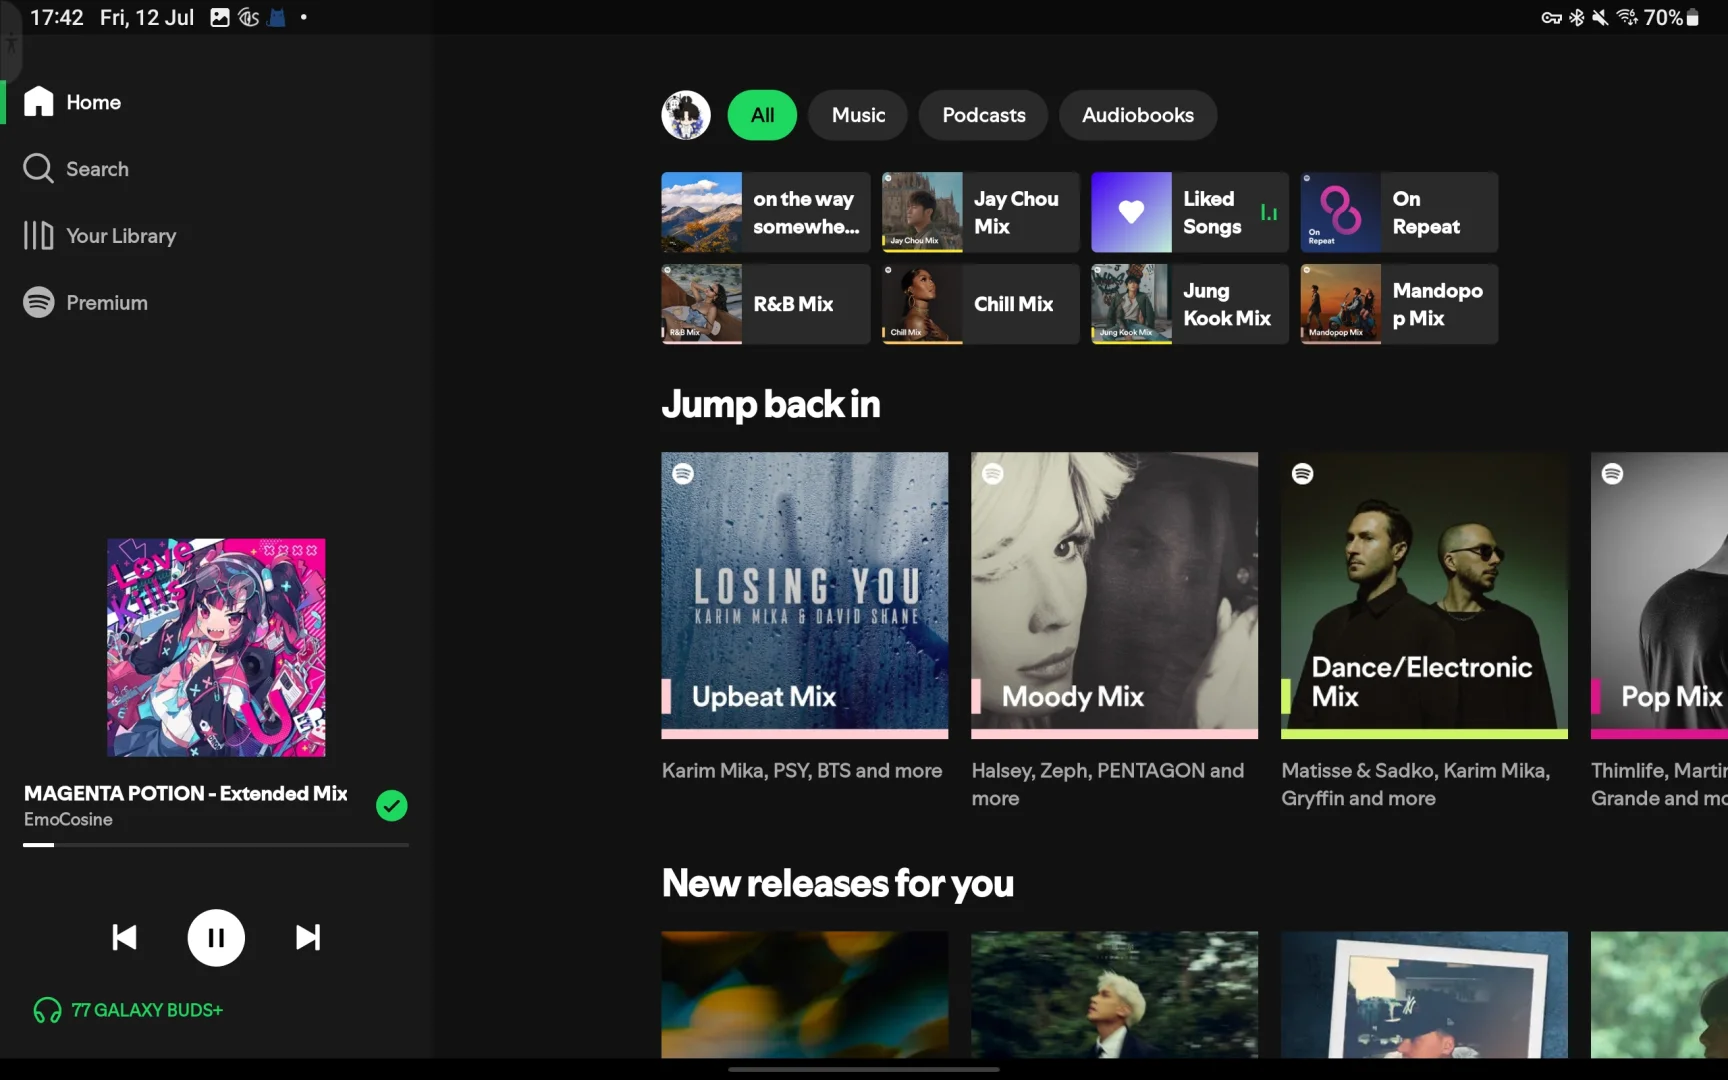Tap the battery indicator in status bar
This screenshot has height=1080, width=1728.
pyautogui.click(x=1693, y=17)
